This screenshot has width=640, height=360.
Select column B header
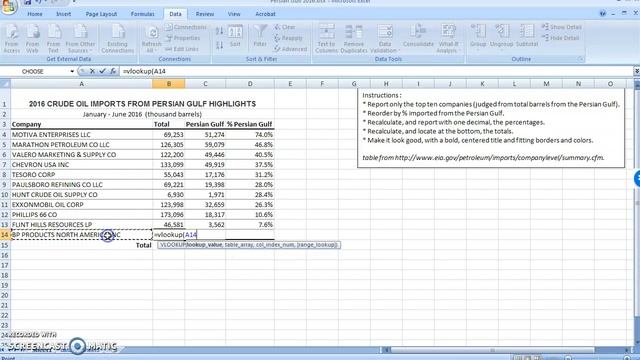169,84
